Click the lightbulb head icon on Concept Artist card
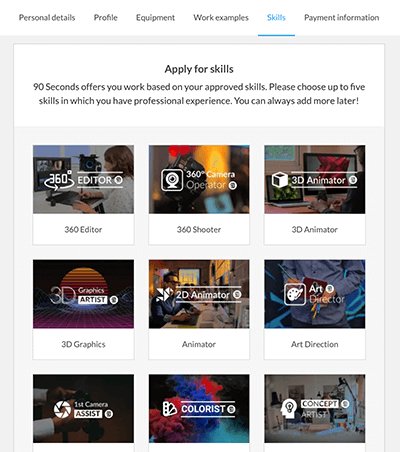 pos(289,408)
